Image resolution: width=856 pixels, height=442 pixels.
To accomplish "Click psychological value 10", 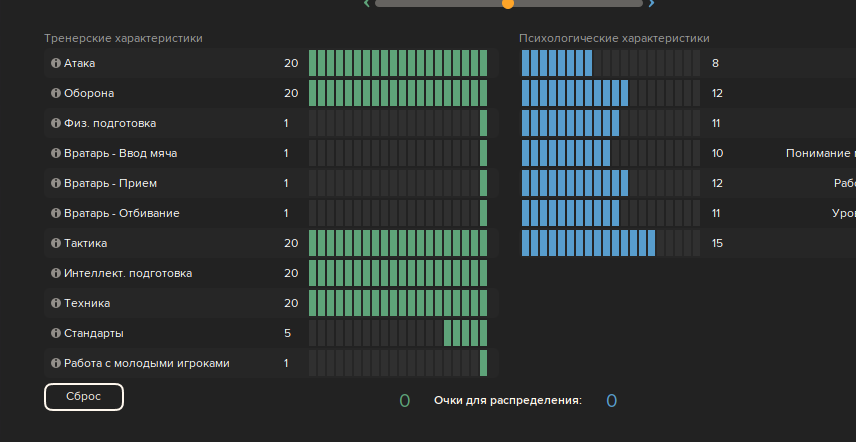I will 717,153.
